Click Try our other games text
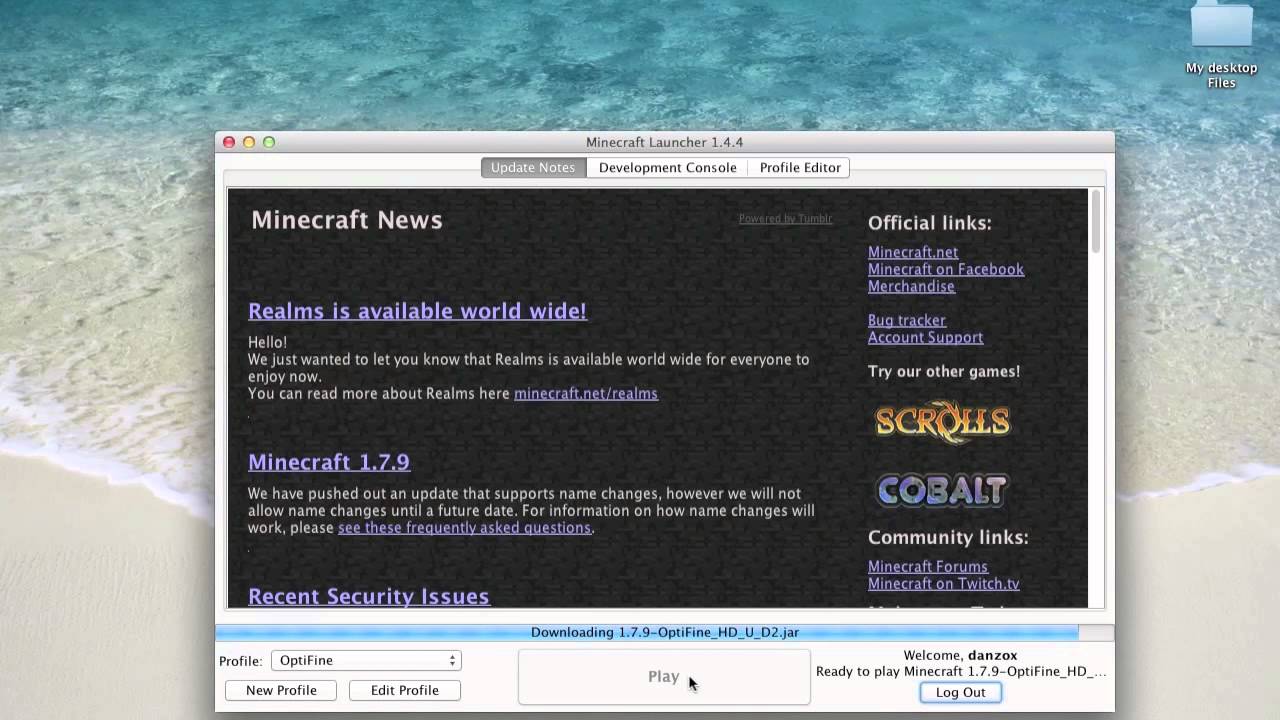 944,371
